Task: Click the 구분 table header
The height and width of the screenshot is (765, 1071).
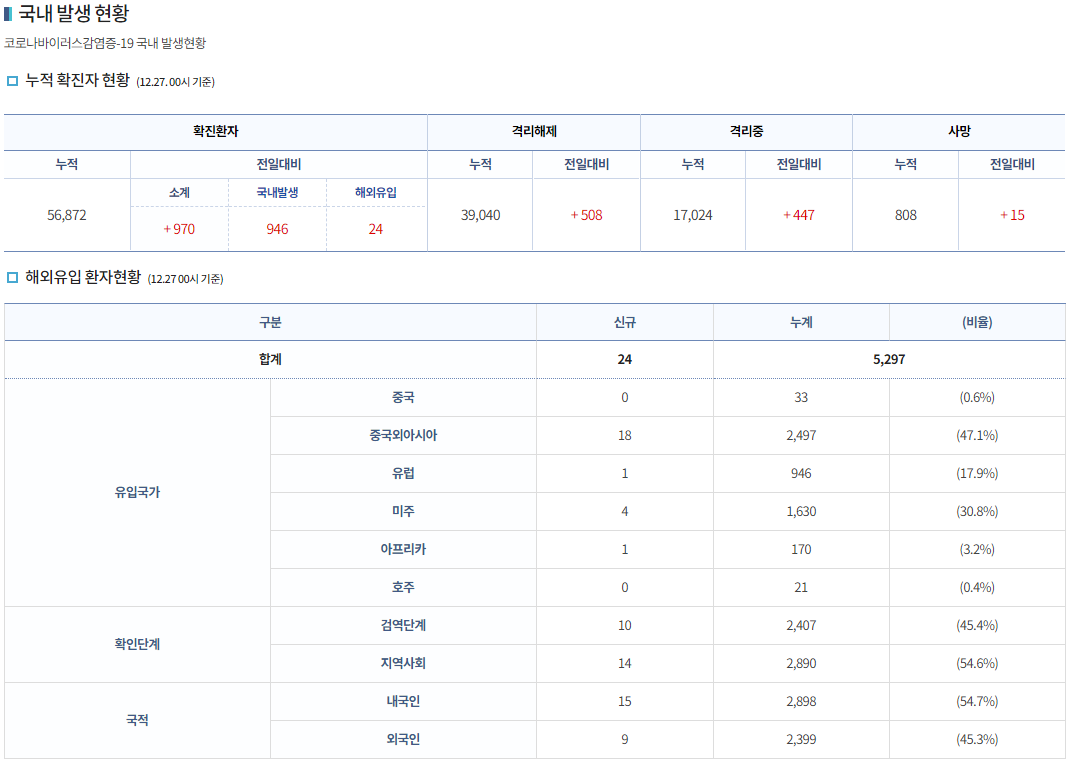Action: (x=270, y=322)
